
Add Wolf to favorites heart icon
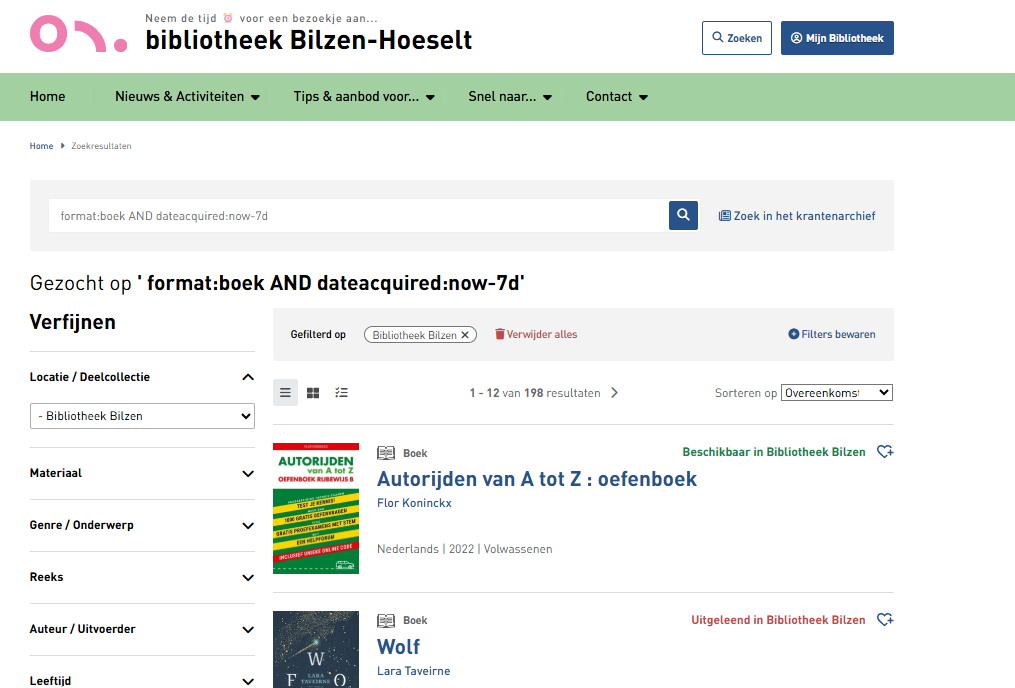tap(884, 620)
